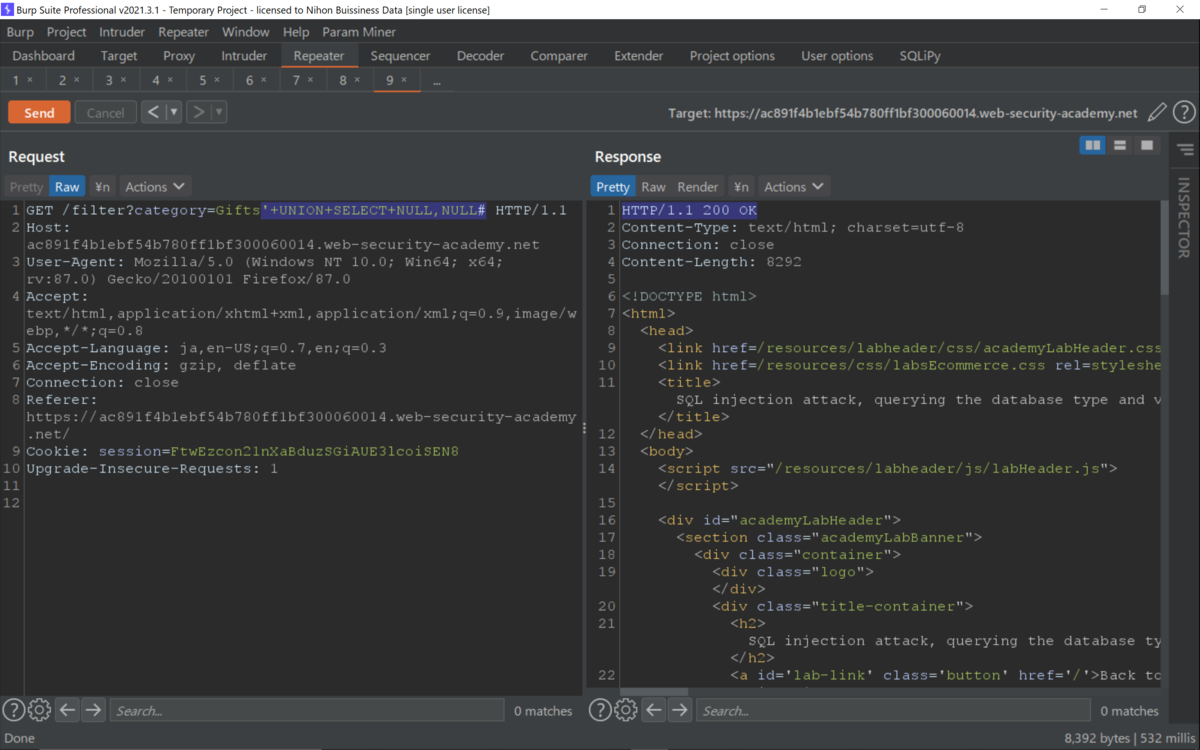Open the Inspector panel hamburger icon
Image resolution: width=1200 pixels, height=750 pixels.
[x=1185, y=150]
